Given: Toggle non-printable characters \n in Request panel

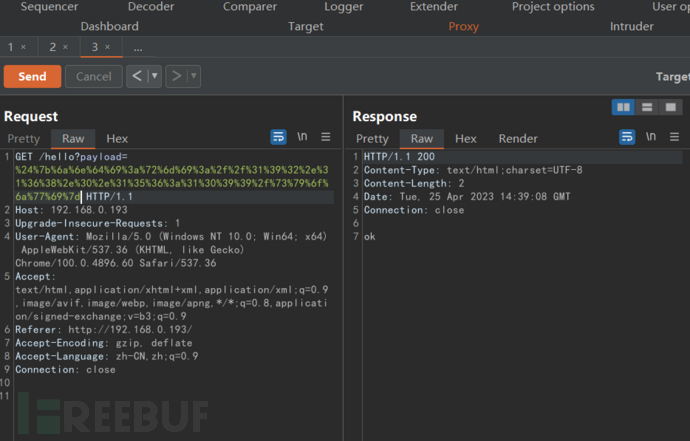Looking at the screenshot, I should (302, 137).
